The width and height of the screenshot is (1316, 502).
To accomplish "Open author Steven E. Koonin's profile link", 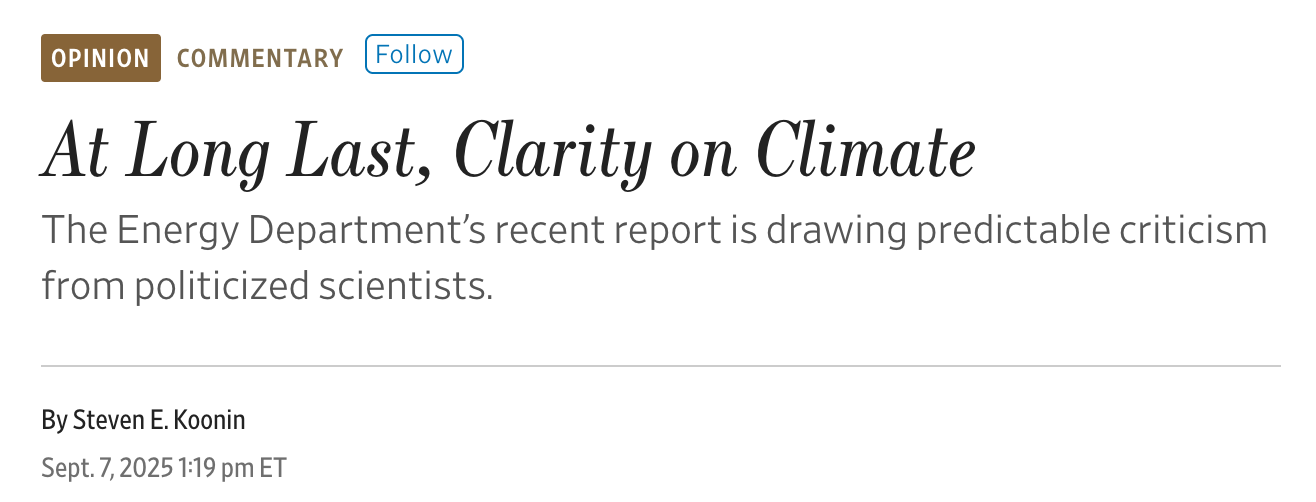I will tap(159, 420).
